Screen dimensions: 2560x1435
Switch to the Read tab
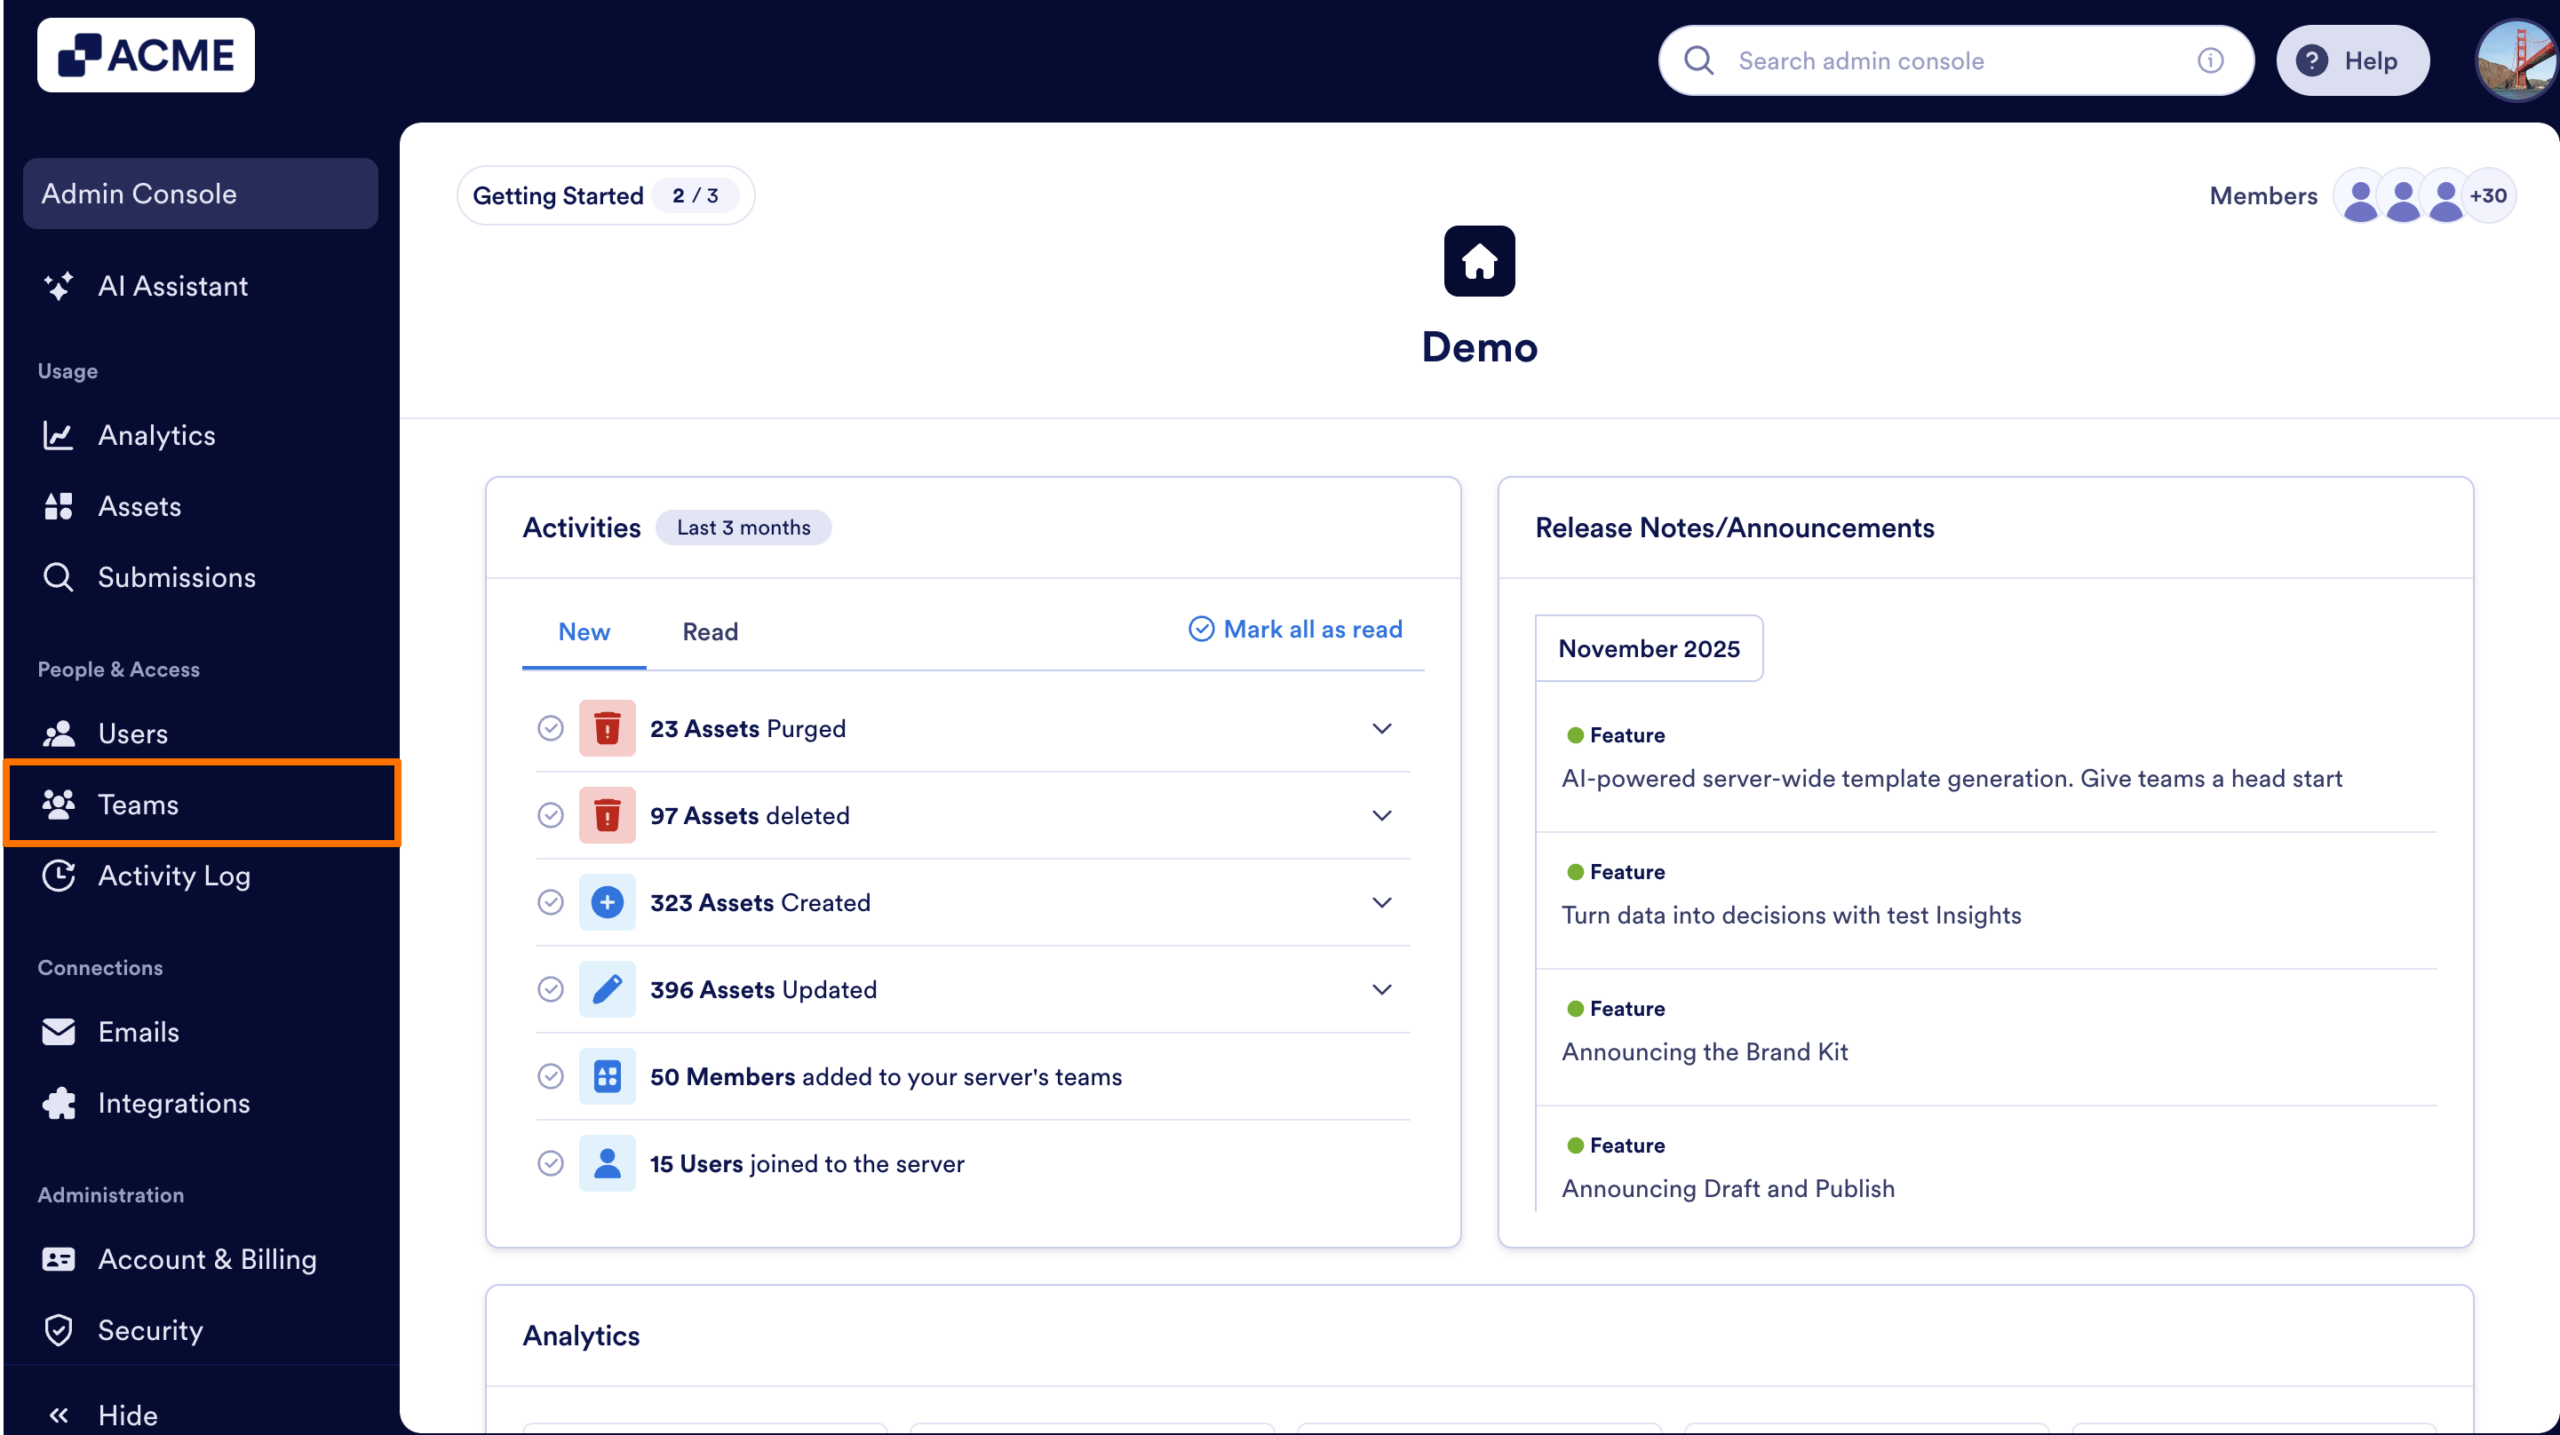pyautogui.click(x=709, y=631)
